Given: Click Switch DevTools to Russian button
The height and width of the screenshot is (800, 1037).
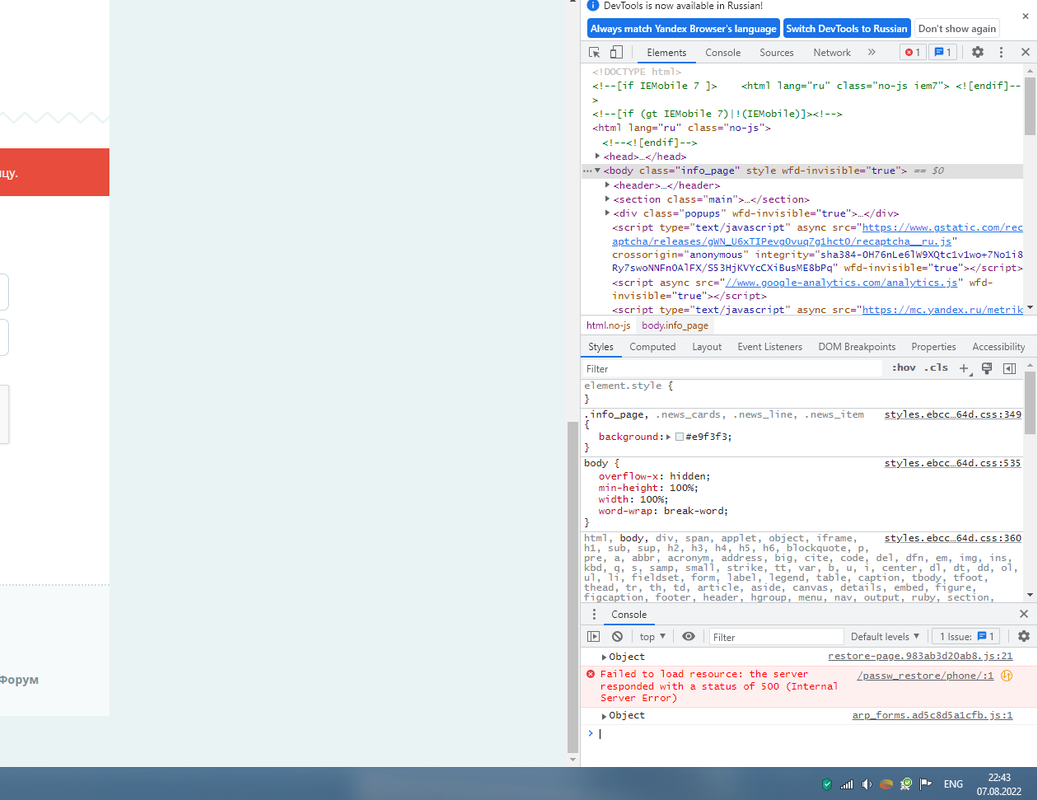Looking at the screenshot, I should pos(847,28).
